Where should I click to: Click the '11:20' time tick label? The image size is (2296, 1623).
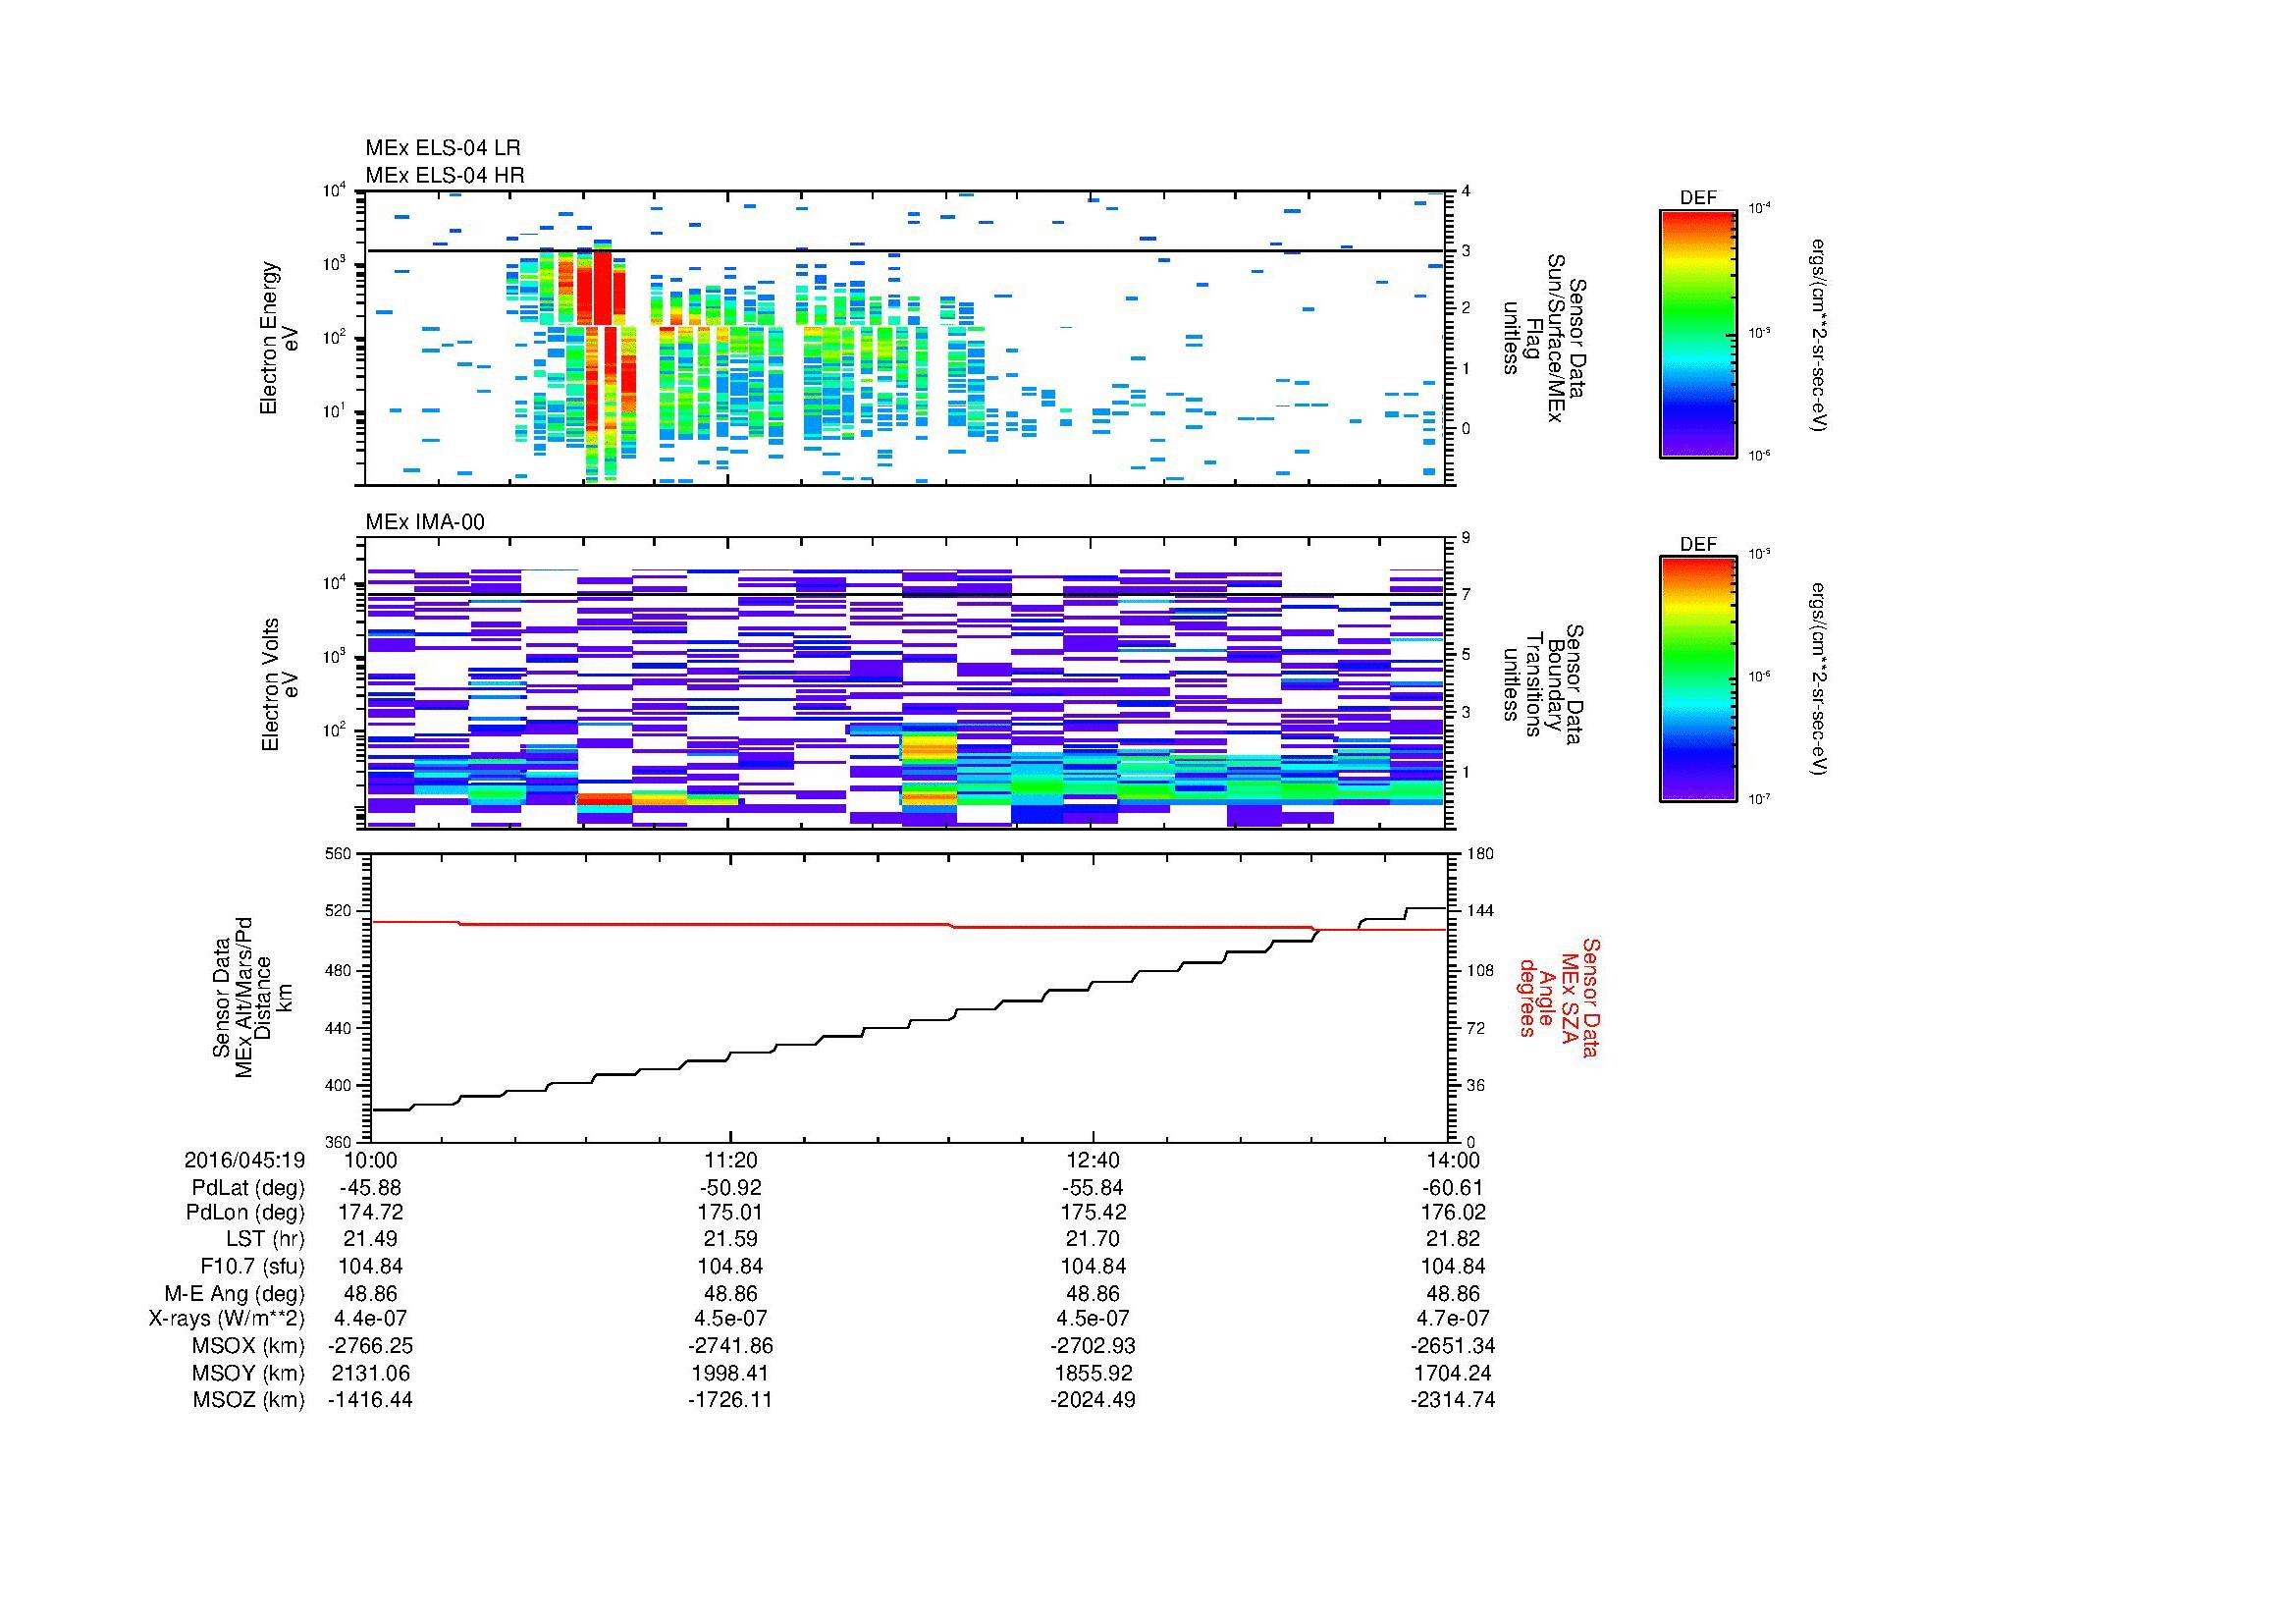click(x=731, y=1160)
